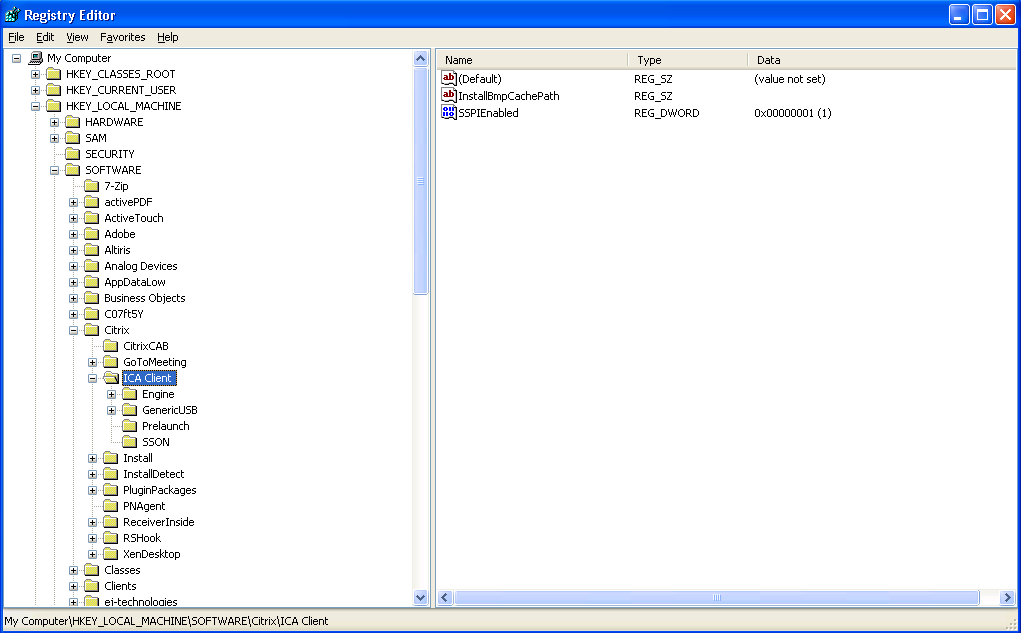
Task: Expand the InstallDetect key
Action: point(92,474)
